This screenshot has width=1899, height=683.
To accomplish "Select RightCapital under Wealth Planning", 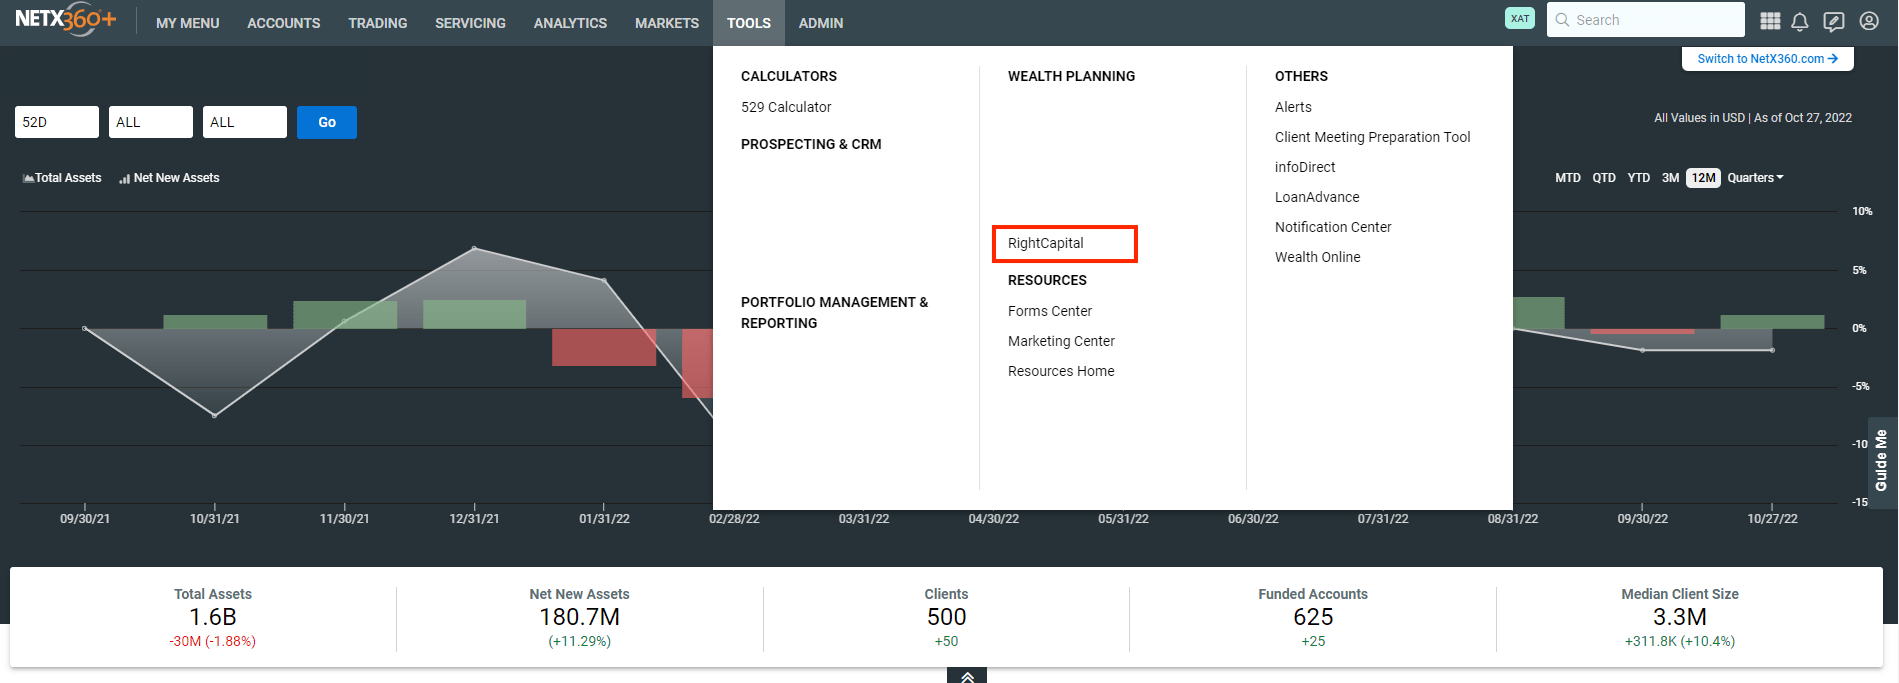I will coord(1046,243).
